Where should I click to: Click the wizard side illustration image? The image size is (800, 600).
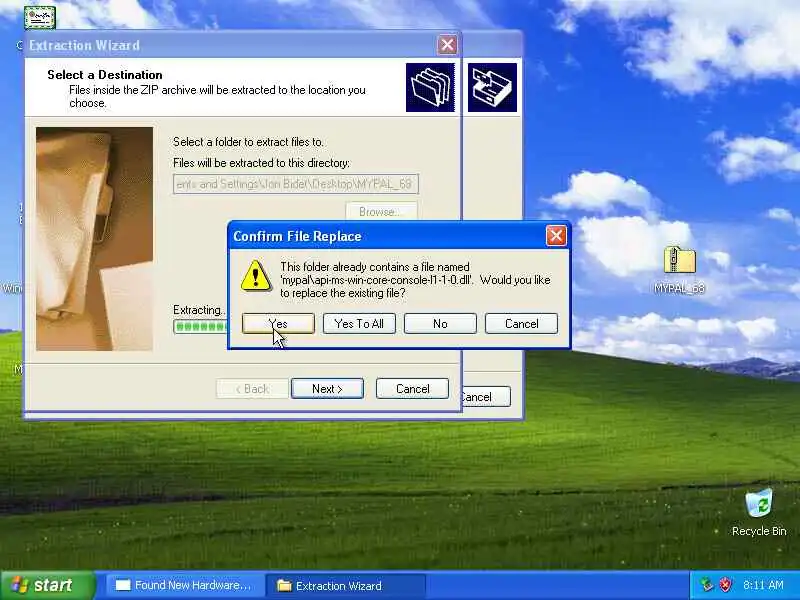pos(94,239)
